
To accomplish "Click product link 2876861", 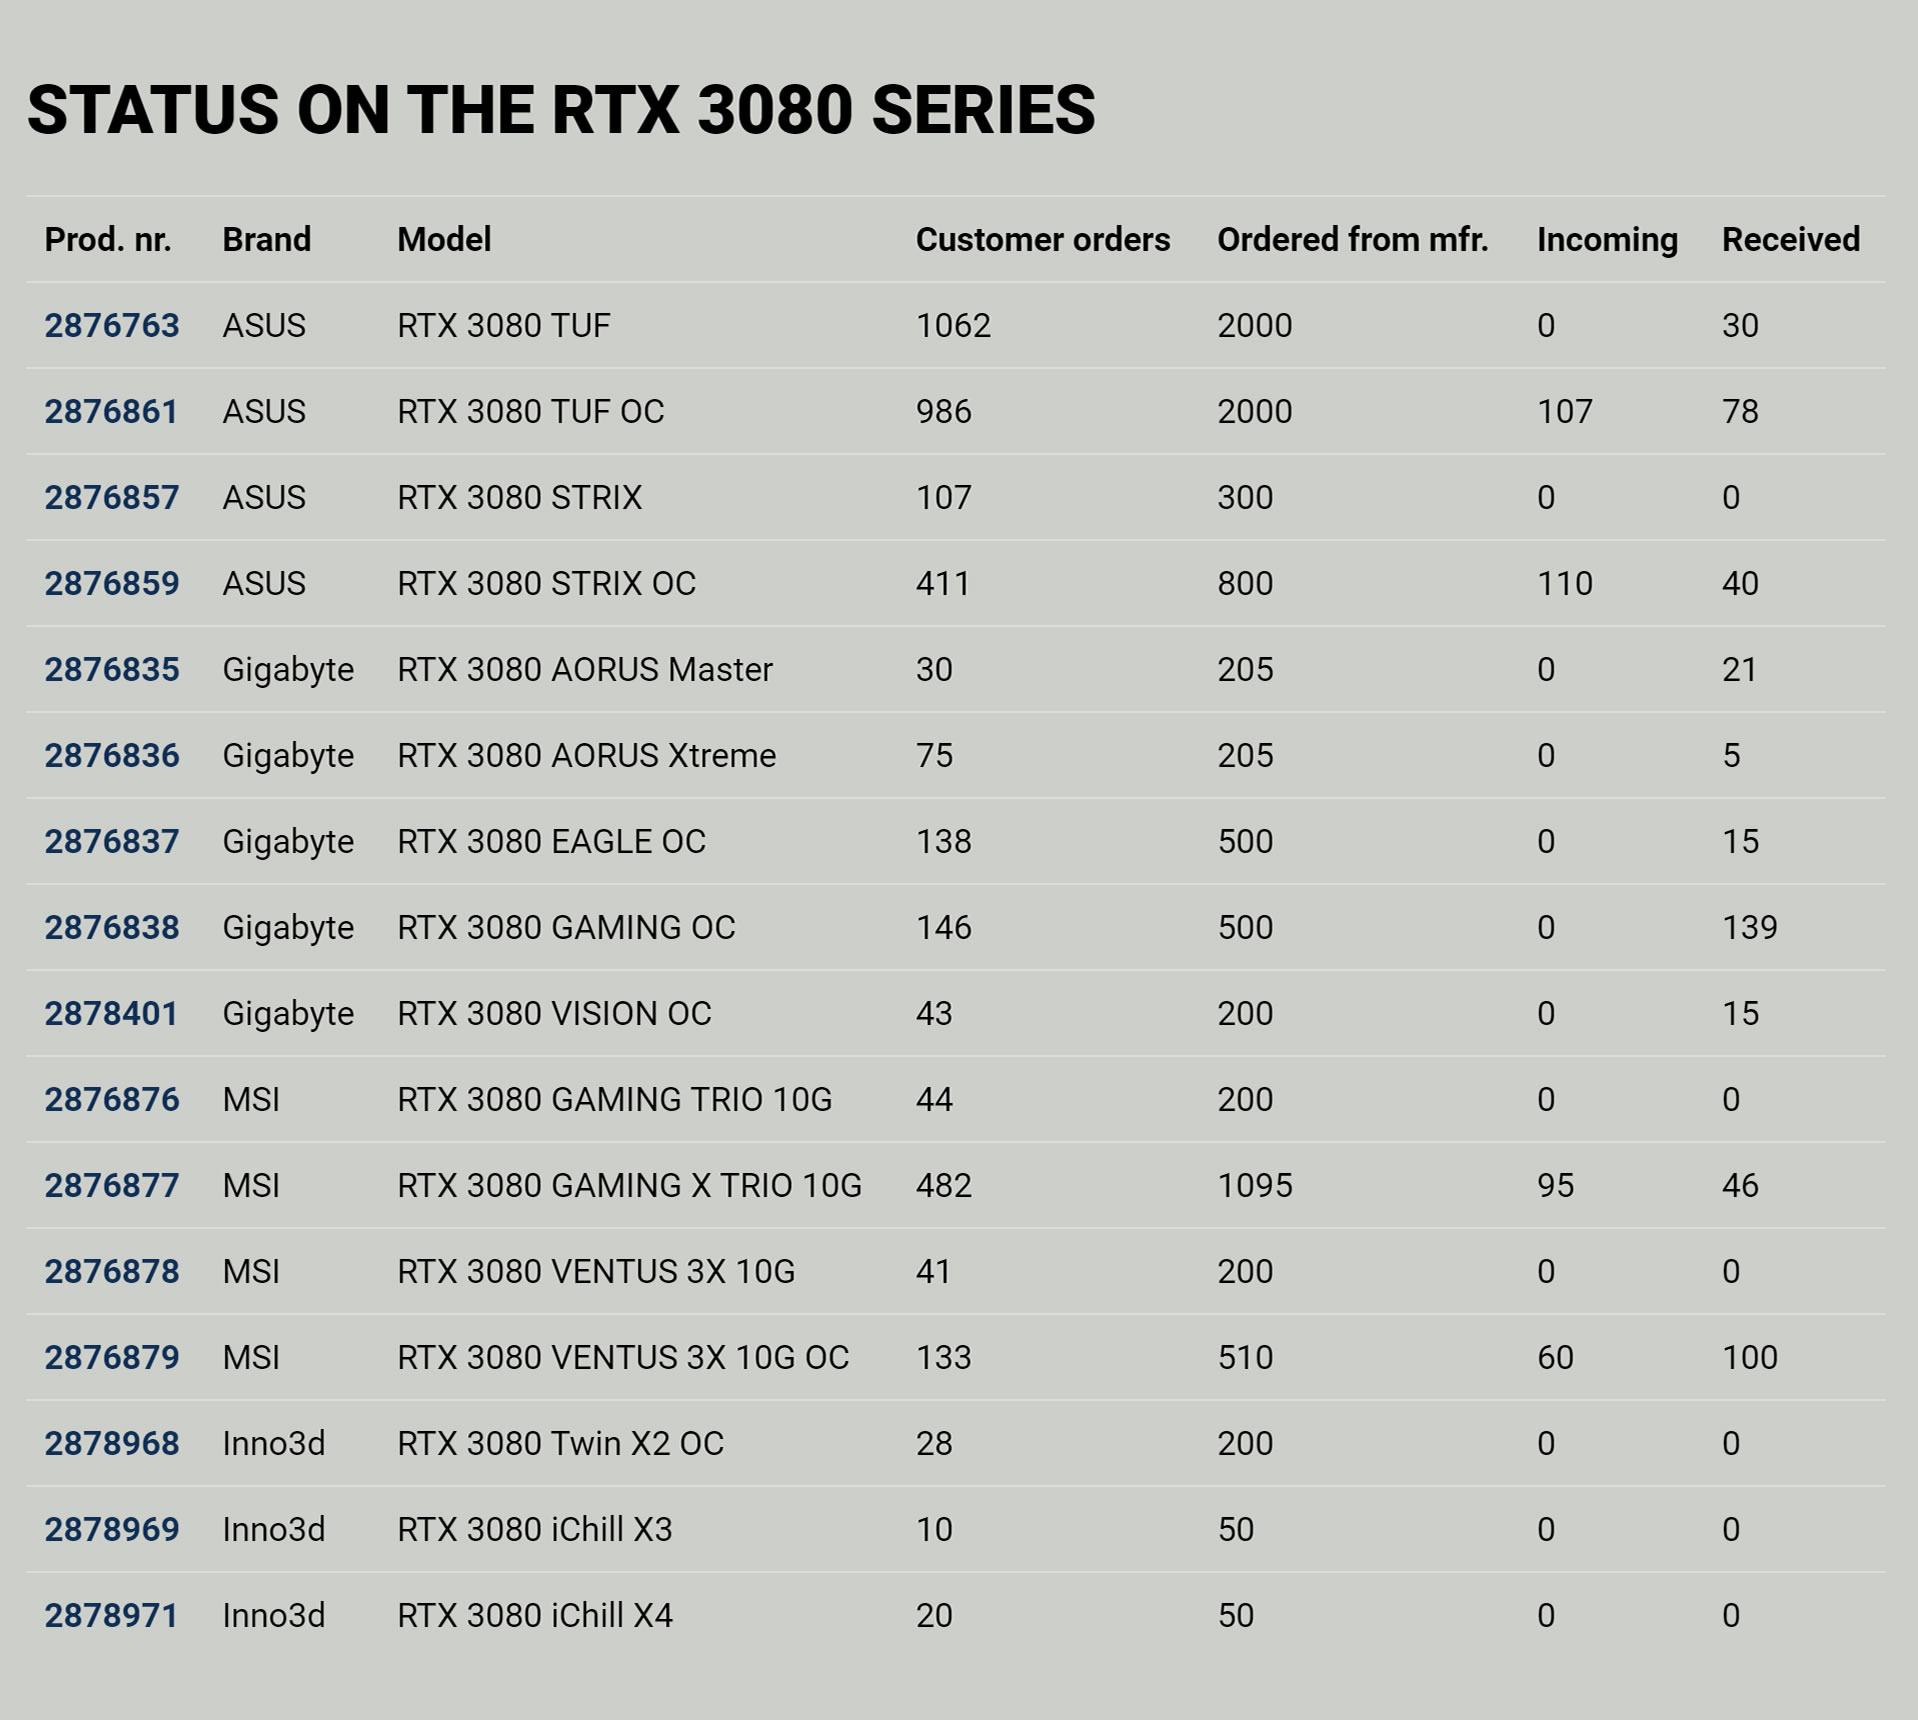I will click(111, 412).
